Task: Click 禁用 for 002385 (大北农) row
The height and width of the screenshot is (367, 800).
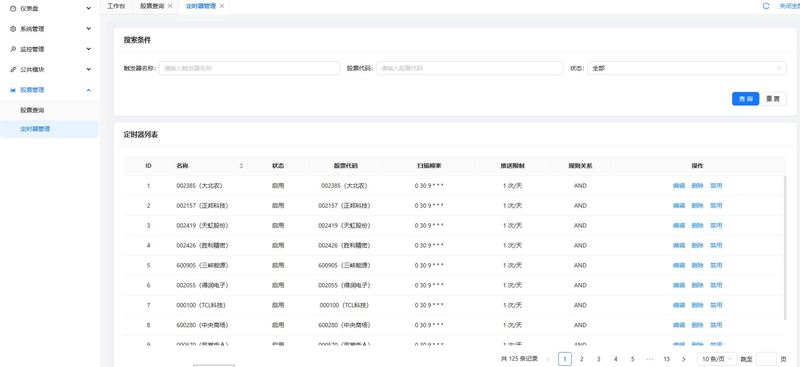Action: point(716,186)
